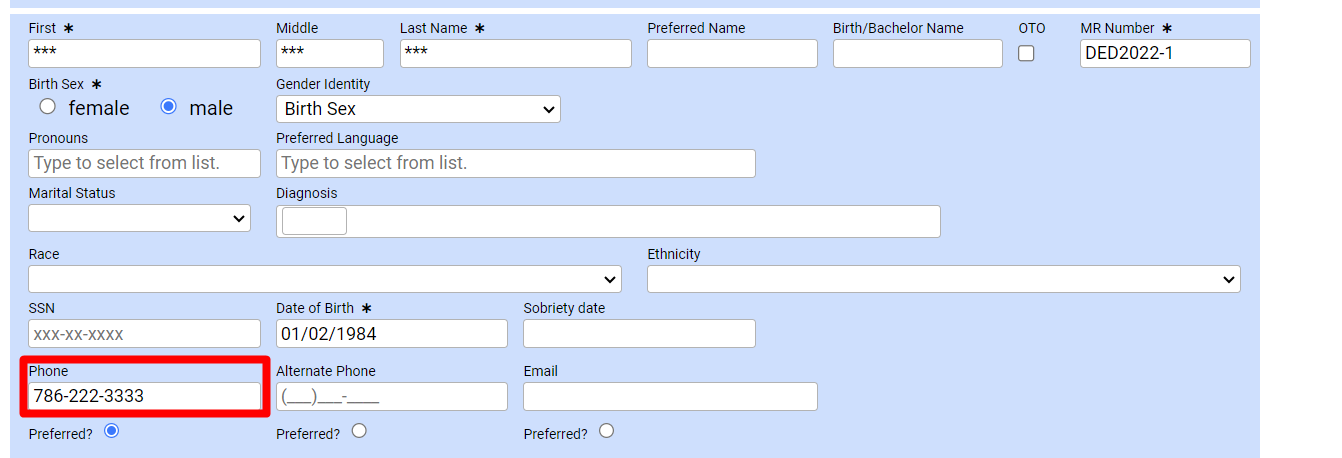1342x458 pixels.
Task: Expand the Ethnicity dropdown
Action: tap(943, 279)
